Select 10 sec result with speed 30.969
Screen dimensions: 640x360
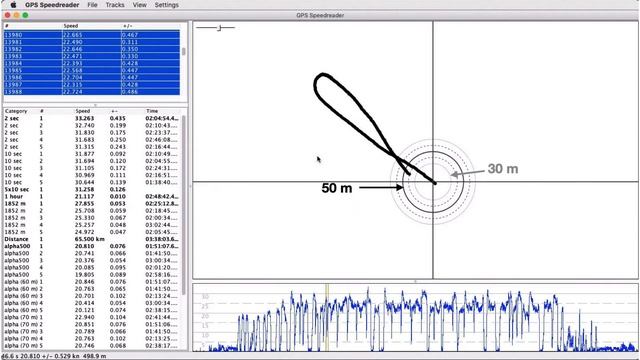pos(92,175)
